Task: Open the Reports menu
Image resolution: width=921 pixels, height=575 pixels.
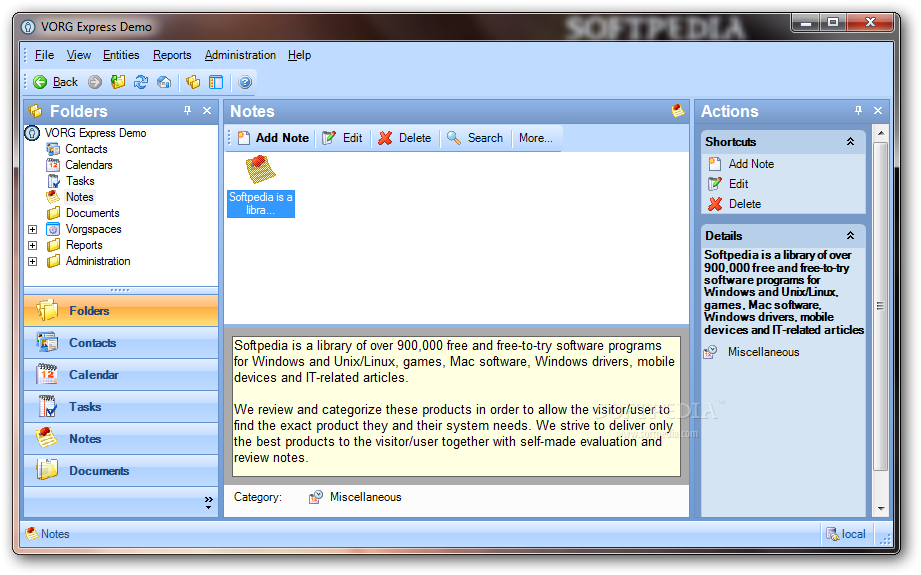Action: [172, 55]
